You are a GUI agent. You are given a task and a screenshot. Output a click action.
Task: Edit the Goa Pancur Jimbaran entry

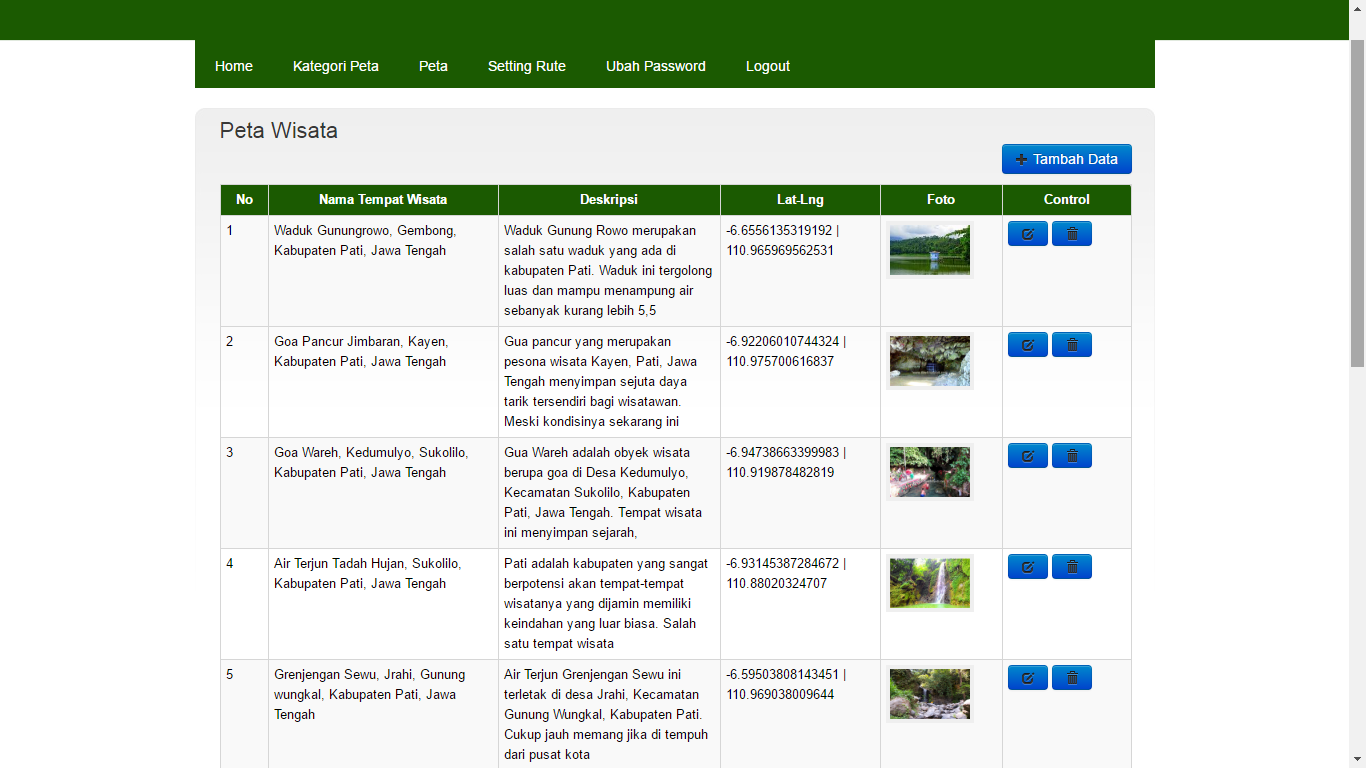1027,345
